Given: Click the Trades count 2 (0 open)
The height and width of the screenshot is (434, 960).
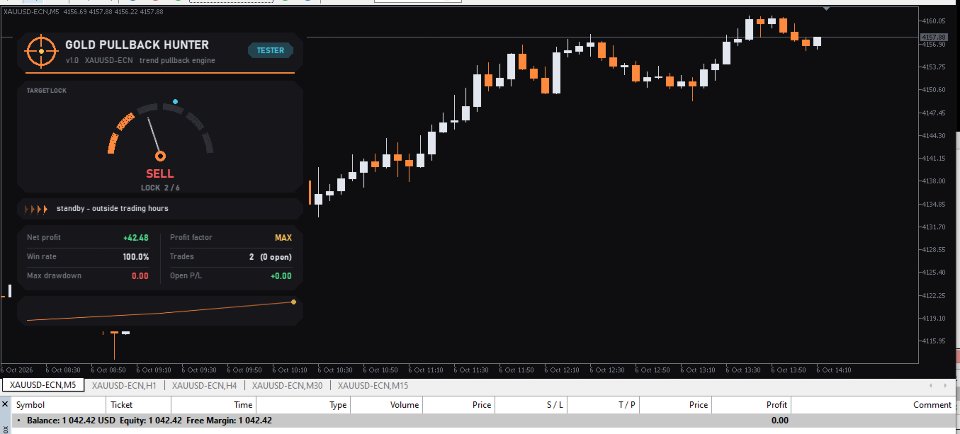Looking at the screenshot, I should click(270, 257).
